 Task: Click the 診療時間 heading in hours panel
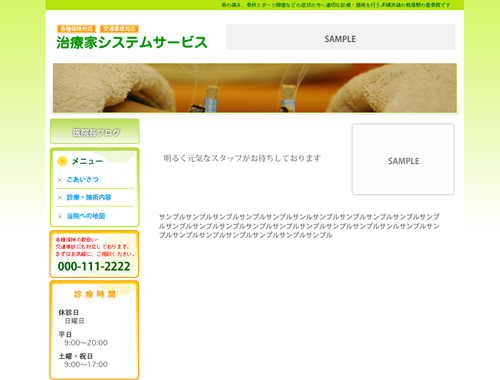[95, 294]
